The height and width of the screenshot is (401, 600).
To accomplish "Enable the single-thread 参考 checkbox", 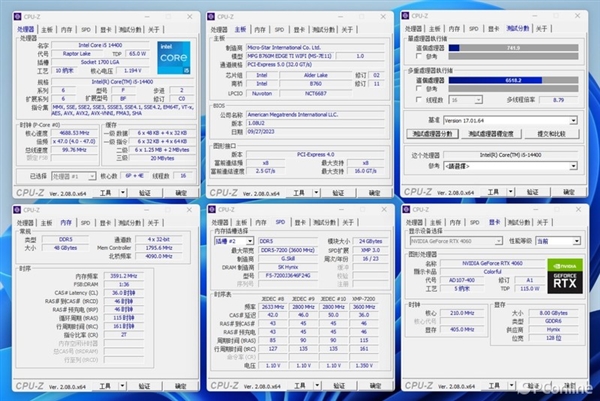I will [417, 57].
